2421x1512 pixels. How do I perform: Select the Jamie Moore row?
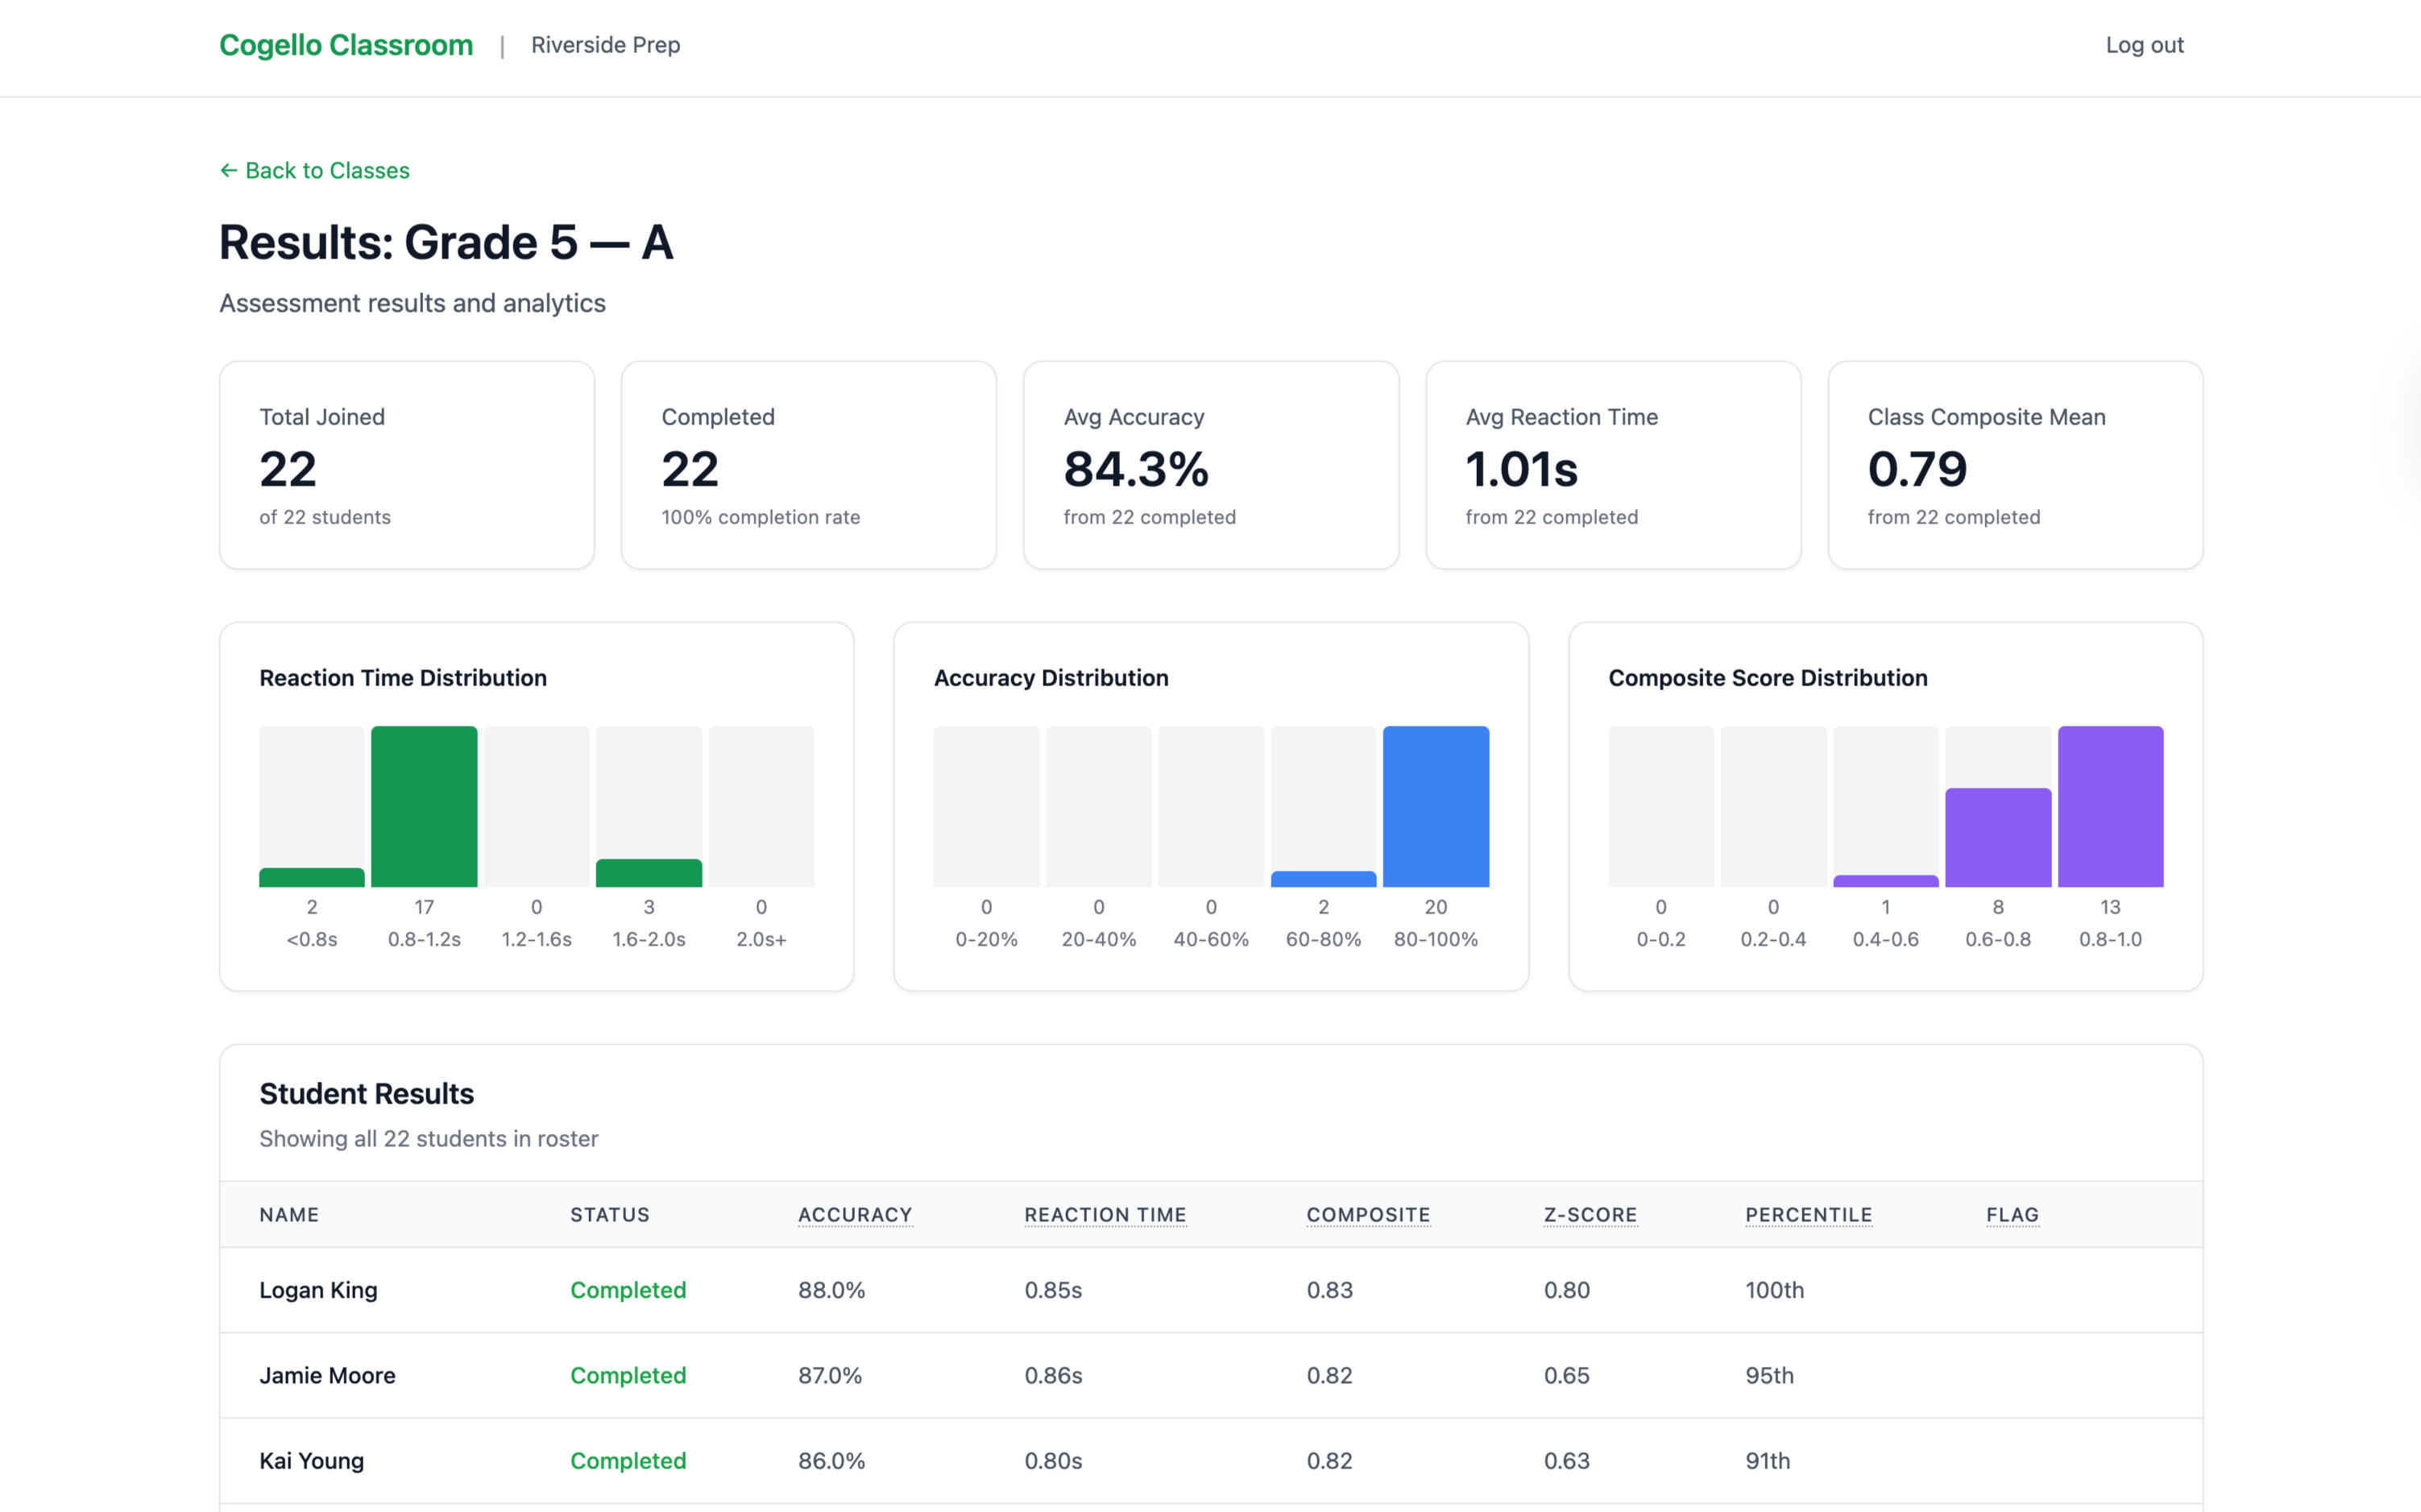tap(327, 1375)
